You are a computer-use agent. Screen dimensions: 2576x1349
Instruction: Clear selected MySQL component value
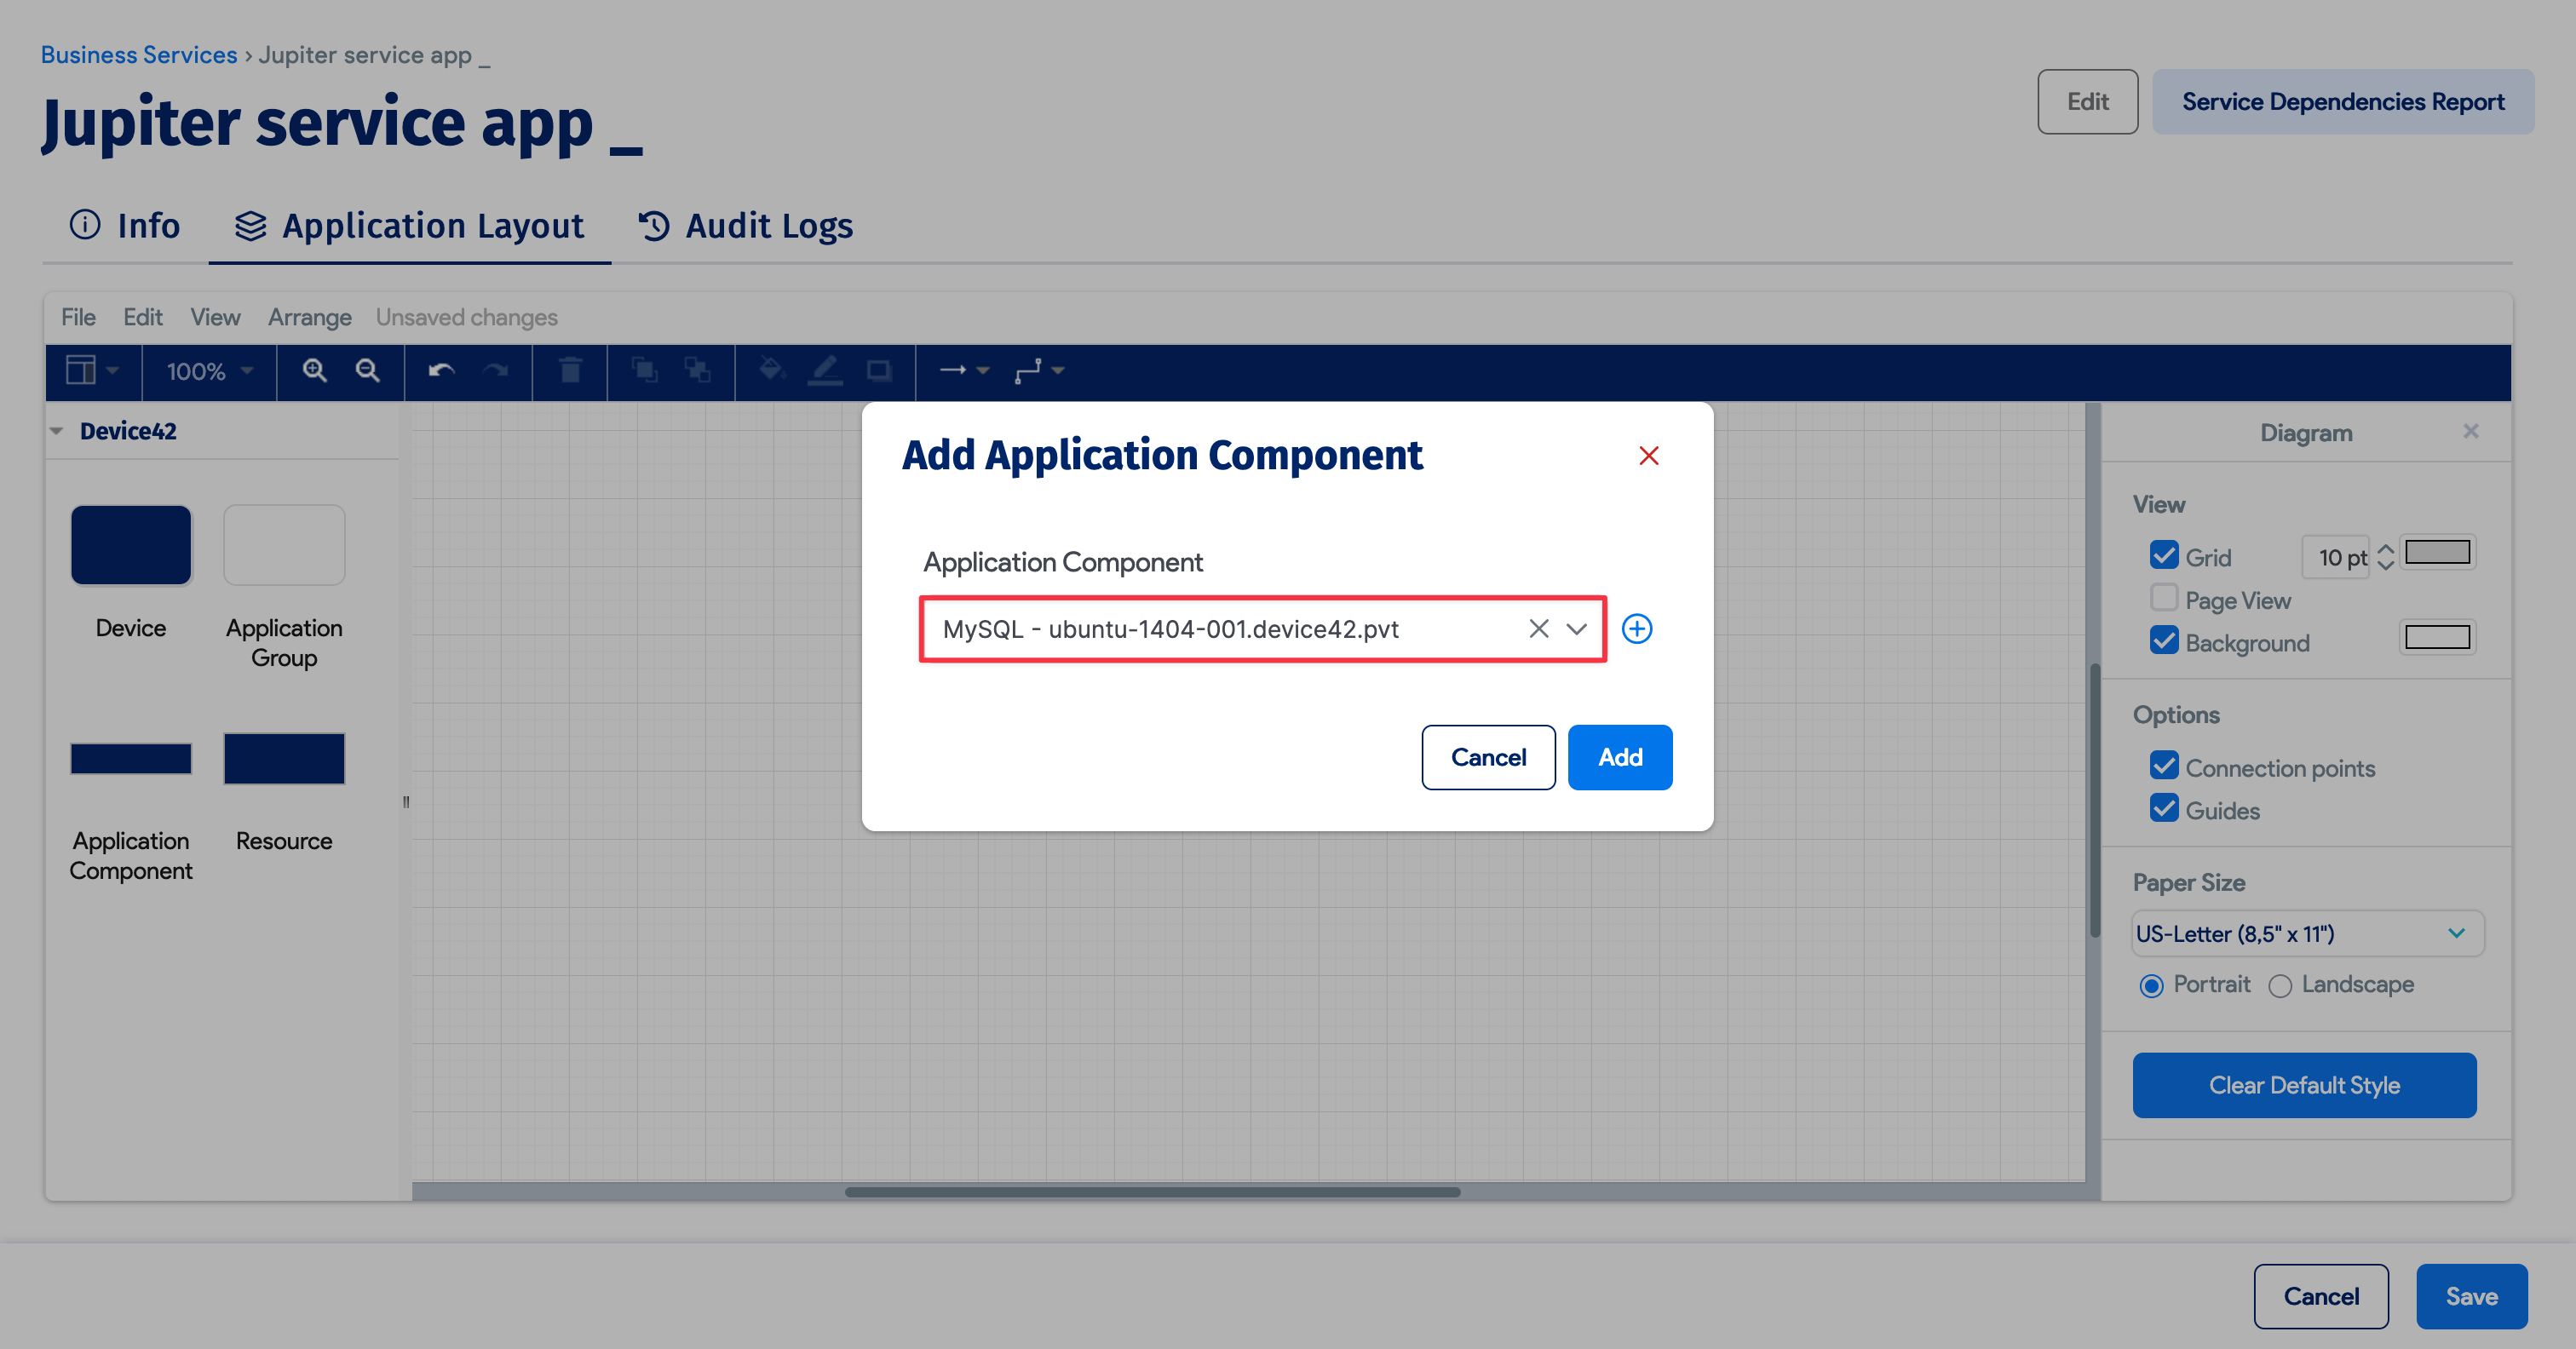click(1538, 629)
